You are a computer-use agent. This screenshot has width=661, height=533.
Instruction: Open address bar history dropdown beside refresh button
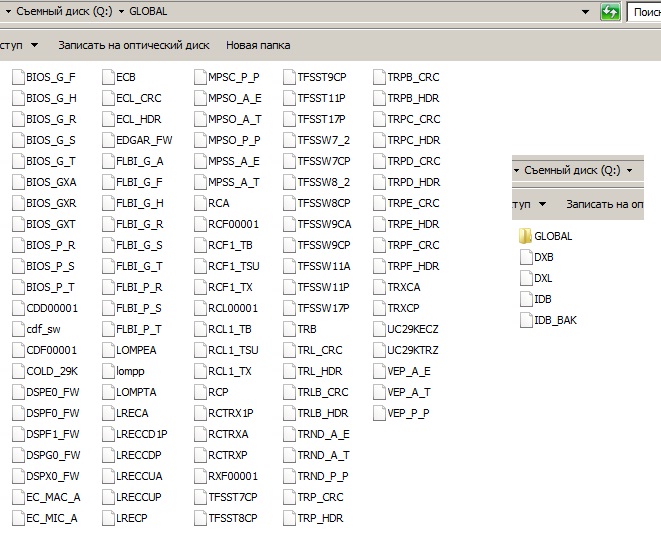pyautogui.click(x=587, y=12)
